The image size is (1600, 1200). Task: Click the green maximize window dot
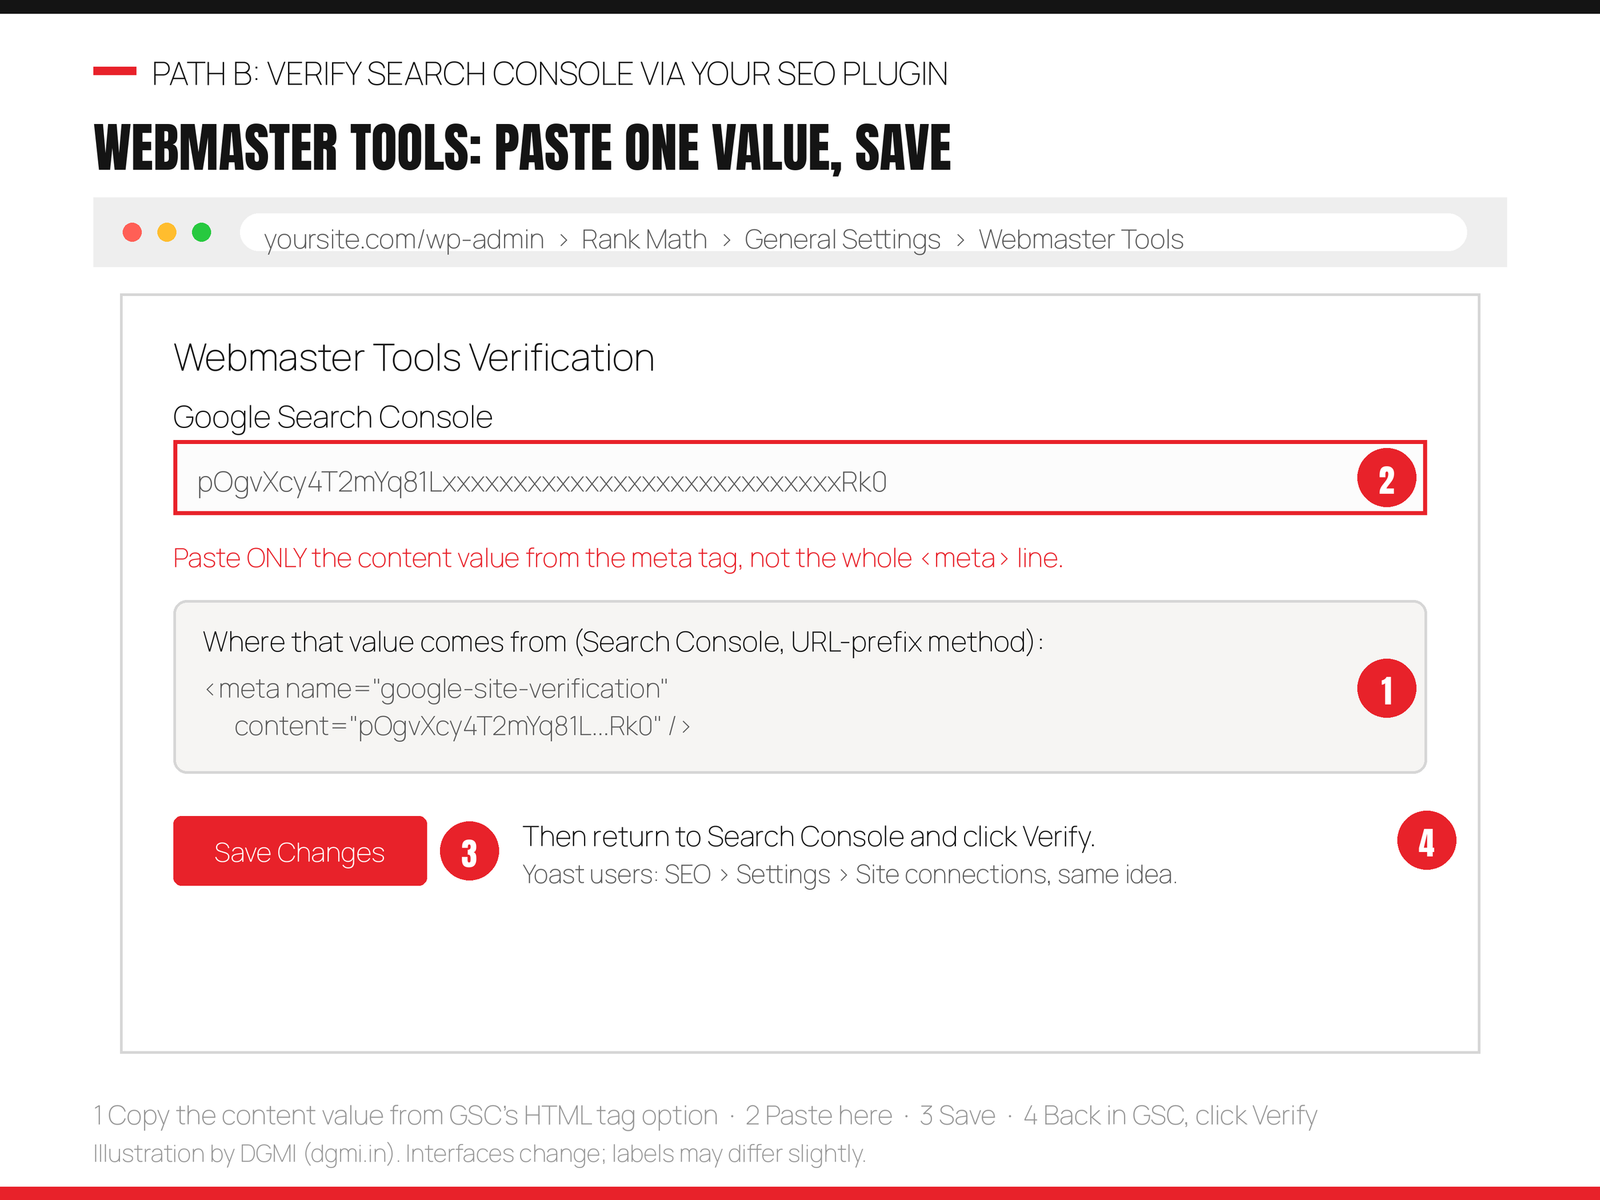(x=201, y=232)
